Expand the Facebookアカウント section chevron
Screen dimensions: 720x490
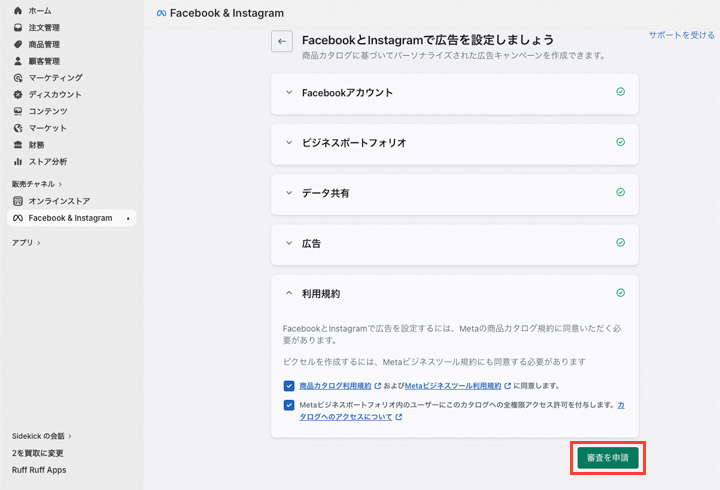tap(289, 92)
